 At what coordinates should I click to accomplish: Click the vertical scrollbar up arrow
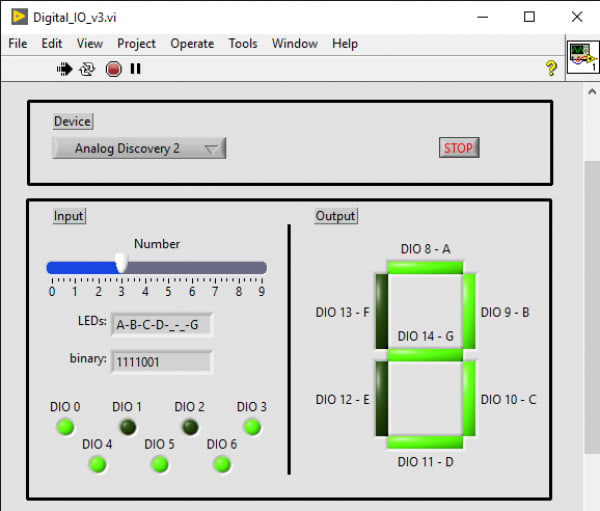pos(592,92)
